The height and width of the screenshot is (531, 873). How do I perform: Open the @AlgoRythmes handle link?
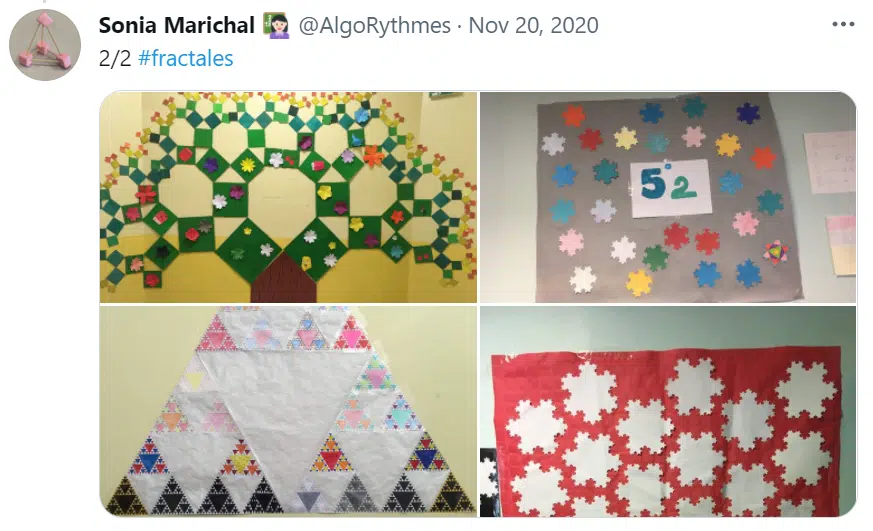point(375,25)
